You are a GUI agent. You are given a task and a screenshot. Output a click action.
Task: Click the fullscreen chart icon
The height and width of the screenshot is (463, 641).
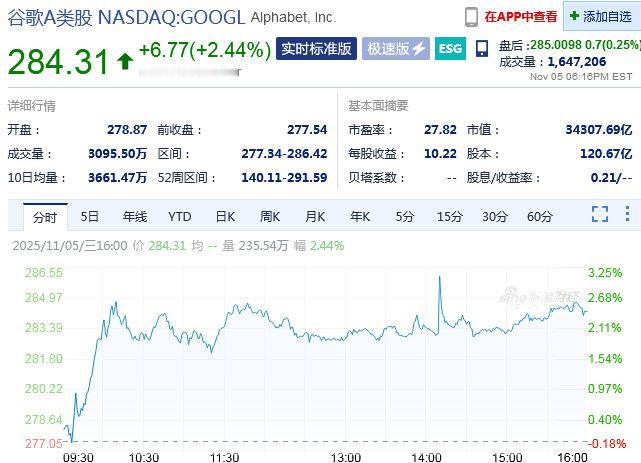[600, 214]
